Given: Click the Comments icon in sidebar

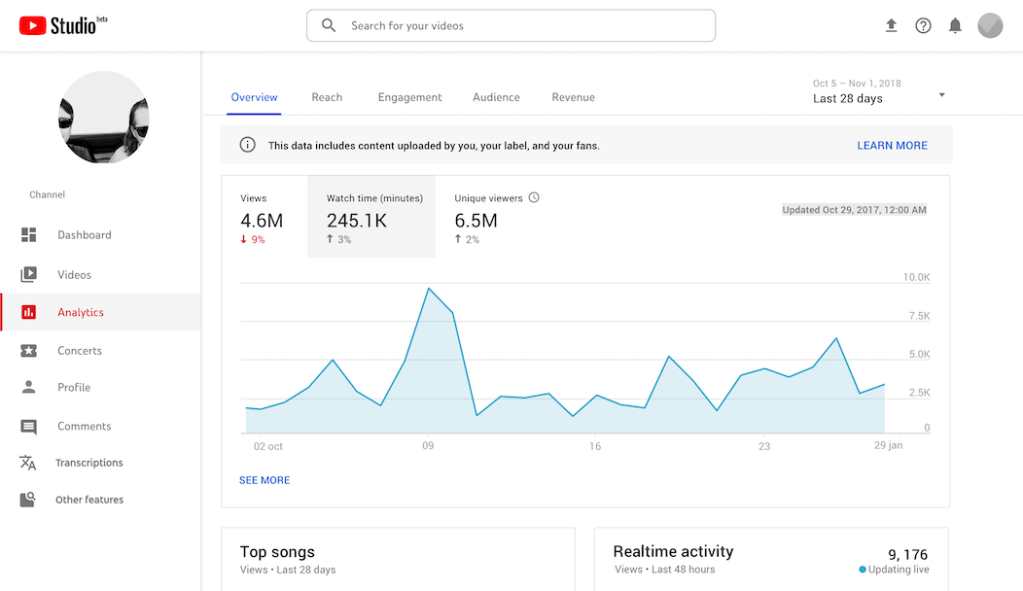Looking at the screenshot, I should 29,427.
